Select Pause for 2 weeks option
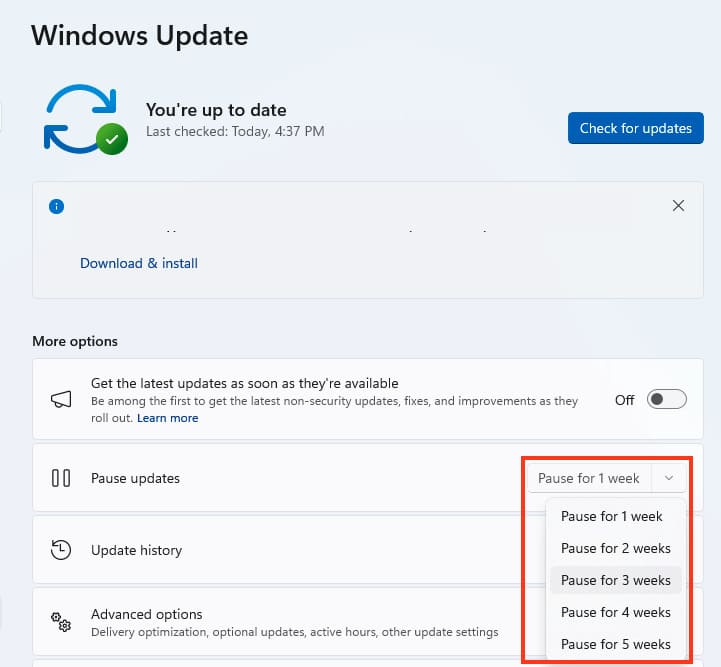 [x=615, y=548]
